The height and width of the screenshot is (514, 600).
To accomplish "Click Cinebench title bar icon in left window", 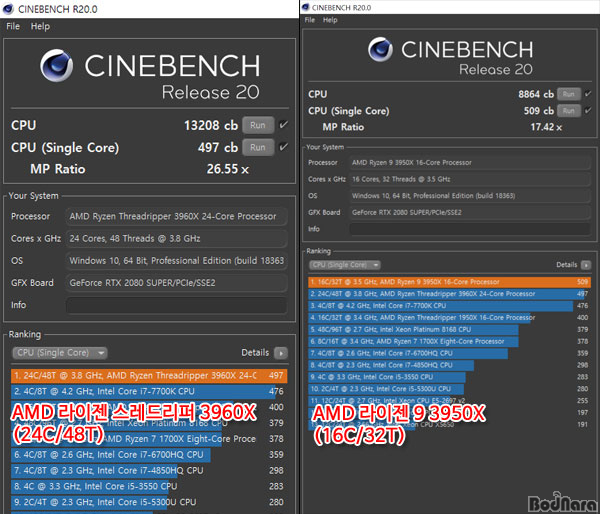I will (8, 9).
